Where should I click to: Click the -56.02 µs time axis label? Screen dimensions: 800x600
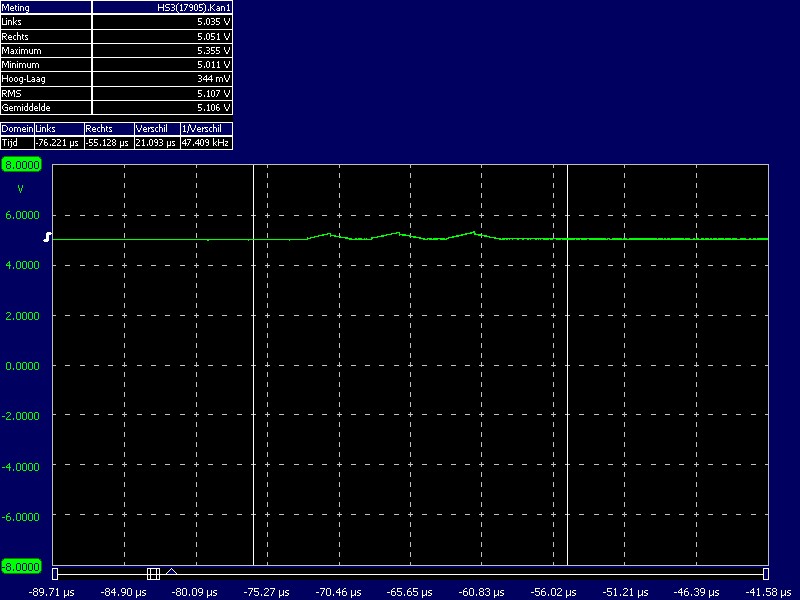[553, 592]
